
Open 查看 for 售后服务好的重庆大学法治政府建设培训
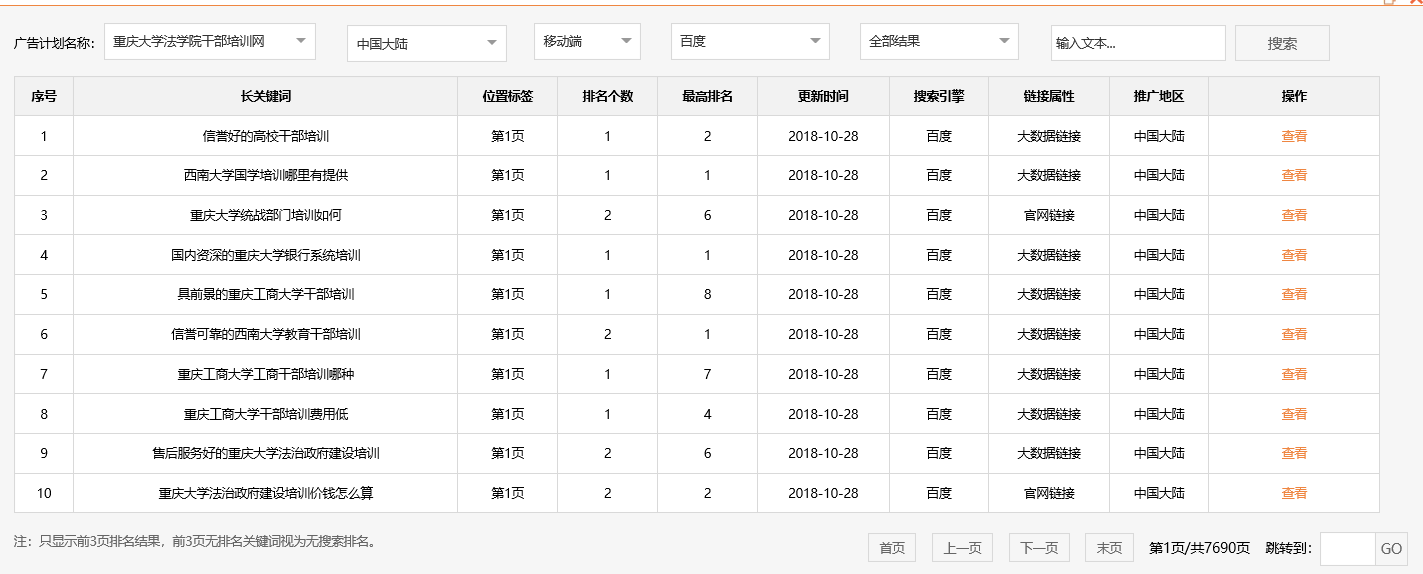click(1294, 453)
